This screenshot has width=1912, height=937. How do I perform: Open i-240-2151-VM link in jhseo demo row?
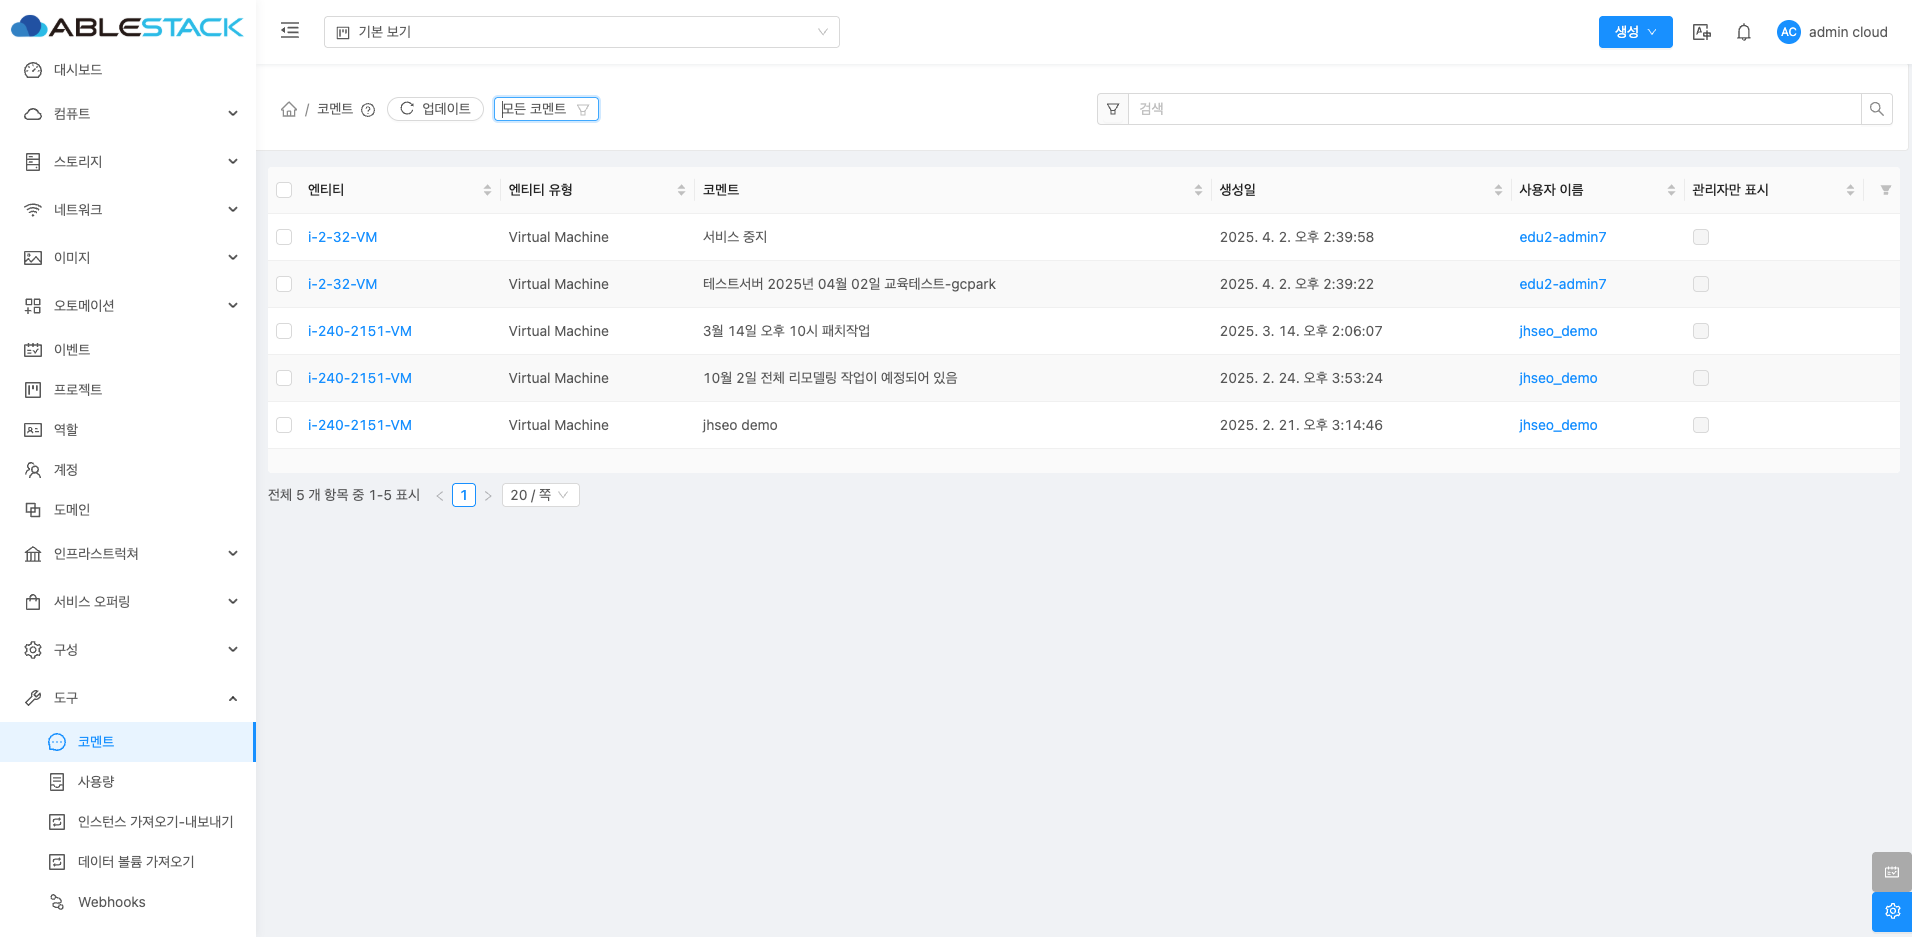click(x=359, y=425)
